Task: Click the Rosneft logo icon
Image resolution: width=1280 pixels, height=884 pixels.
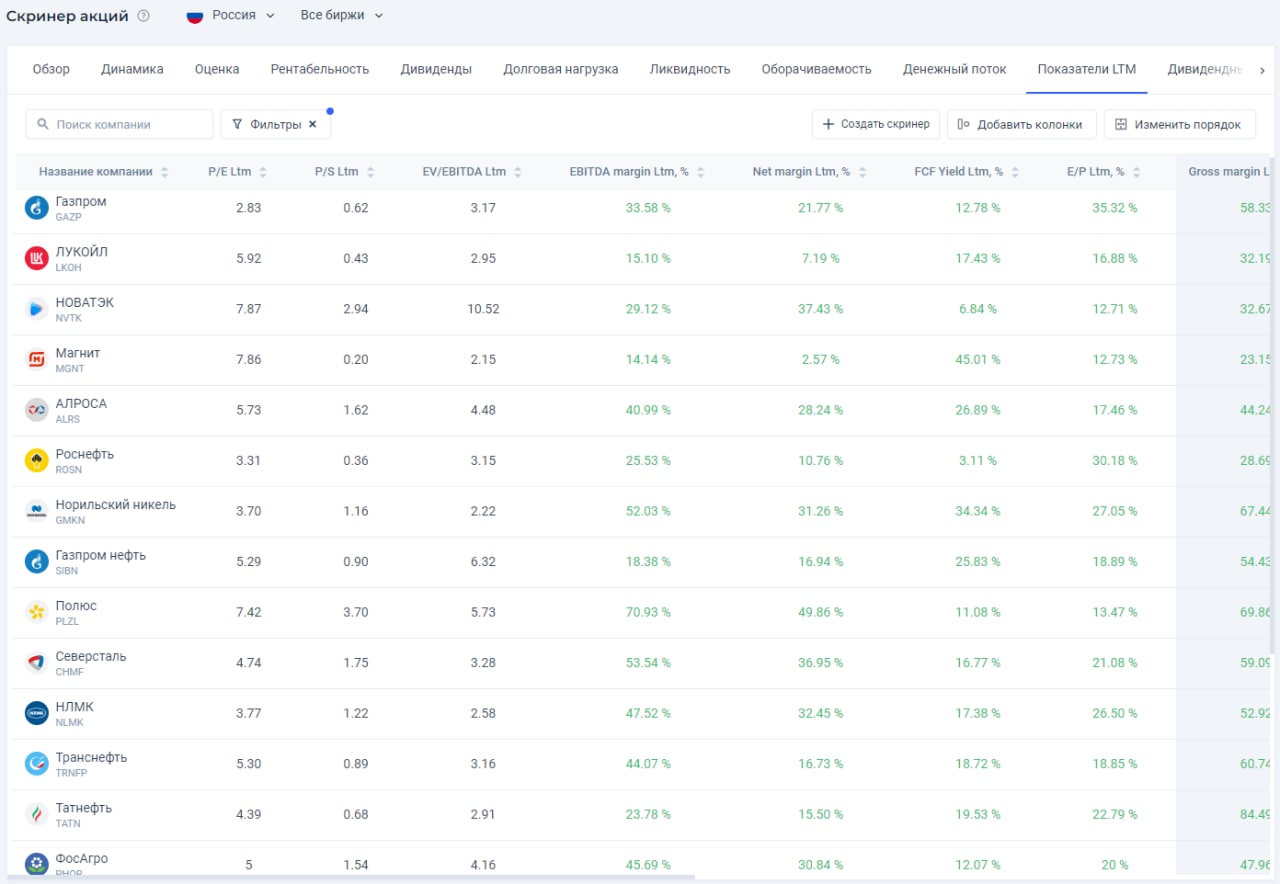Action: [37, 460]
